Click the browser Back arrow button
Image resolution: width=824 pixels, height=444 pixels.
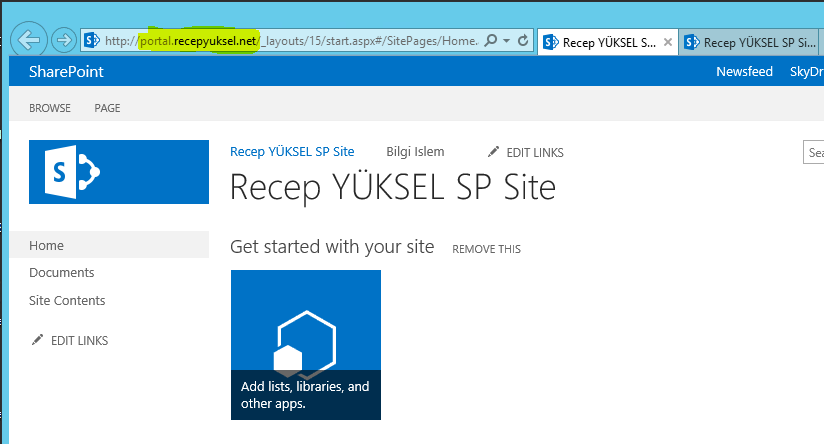coord(29,39)
